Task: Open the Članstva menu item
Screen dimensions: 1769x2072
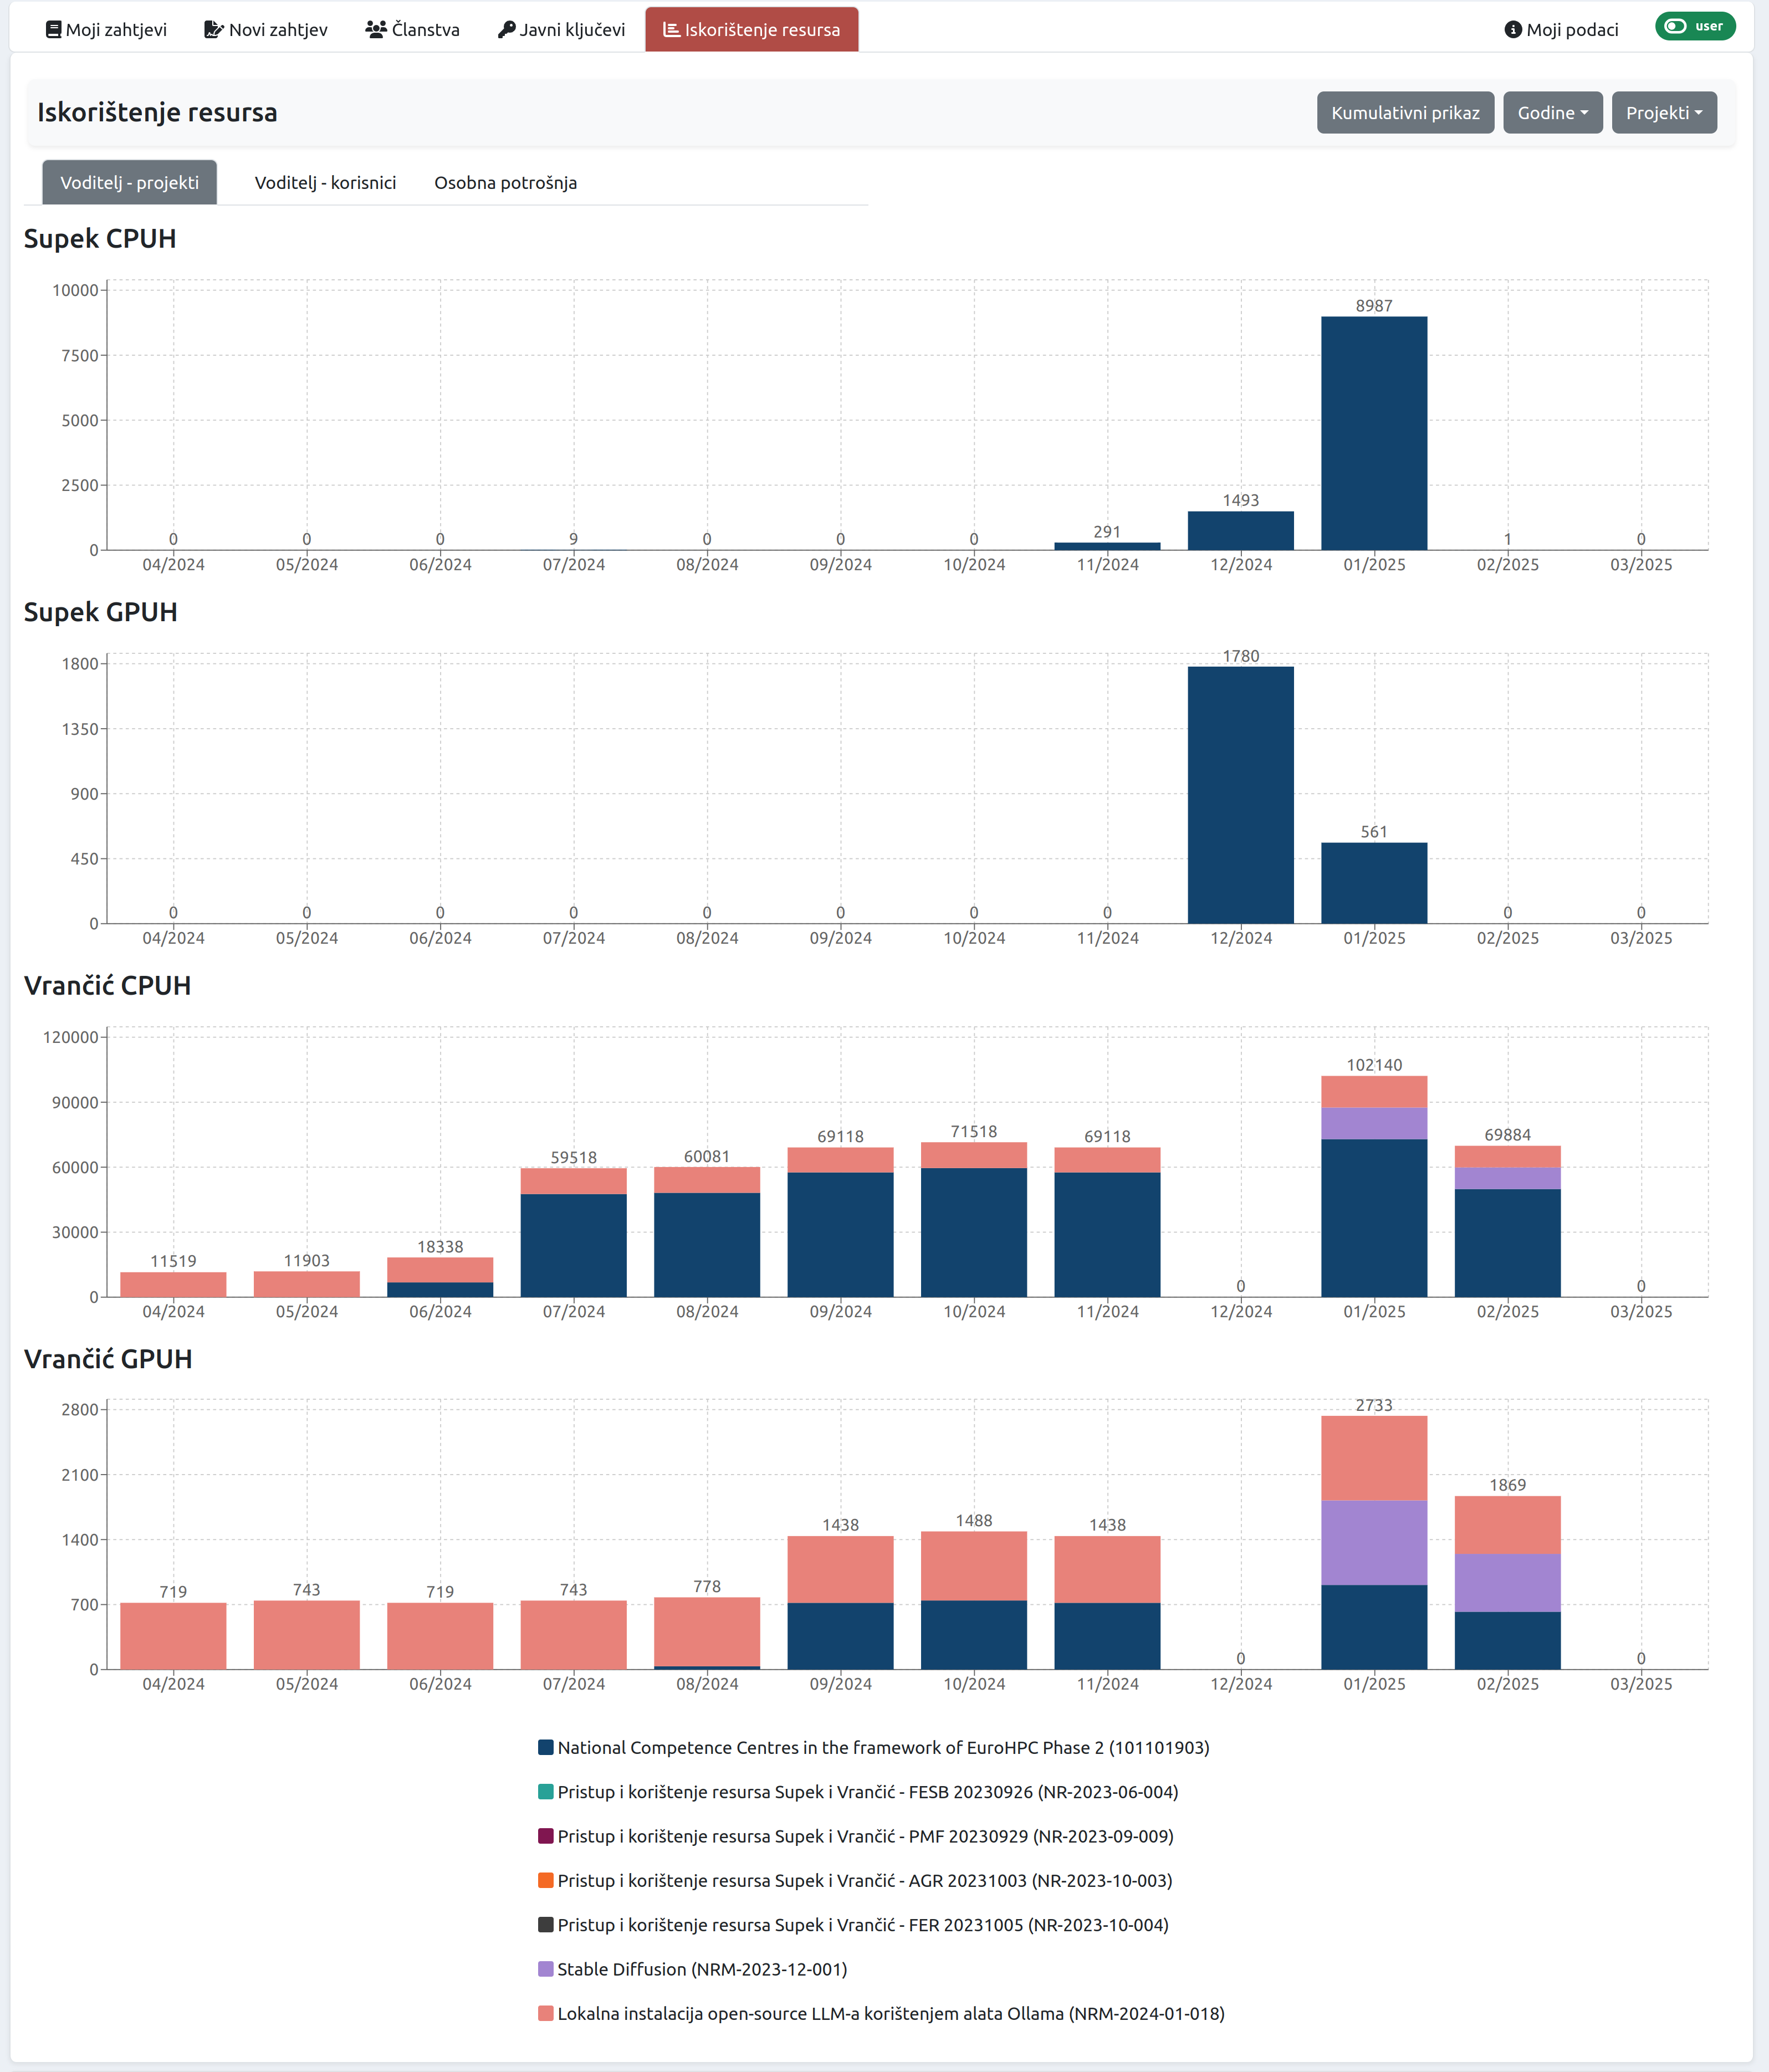Action: pos(412,30)
